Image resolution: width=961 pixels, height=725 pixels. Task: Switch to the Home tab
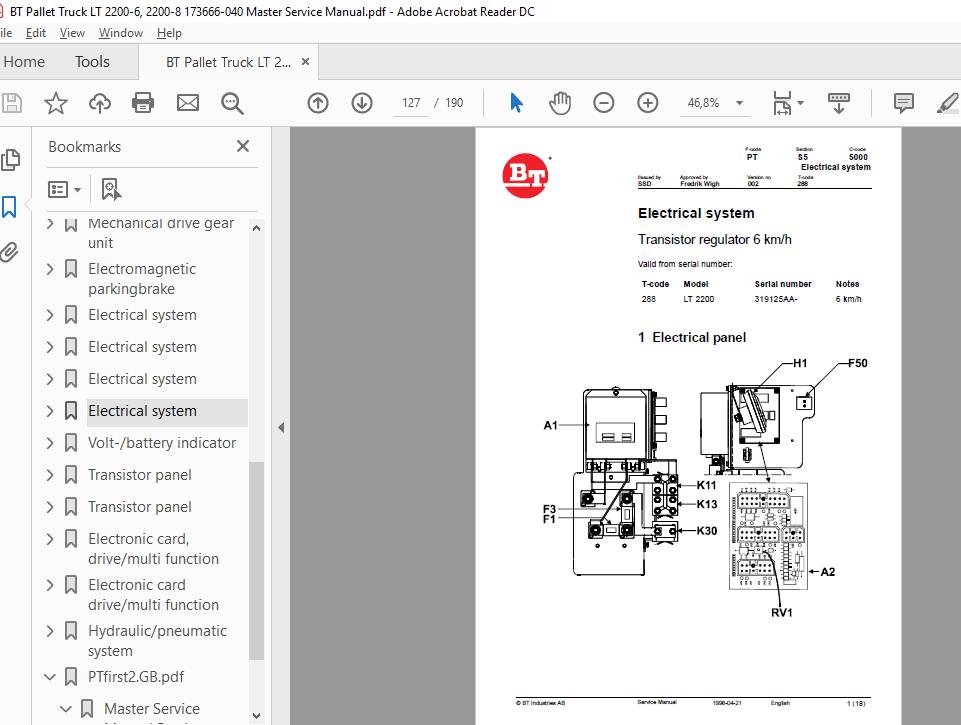pyautogui.click(x=24, y=62)
